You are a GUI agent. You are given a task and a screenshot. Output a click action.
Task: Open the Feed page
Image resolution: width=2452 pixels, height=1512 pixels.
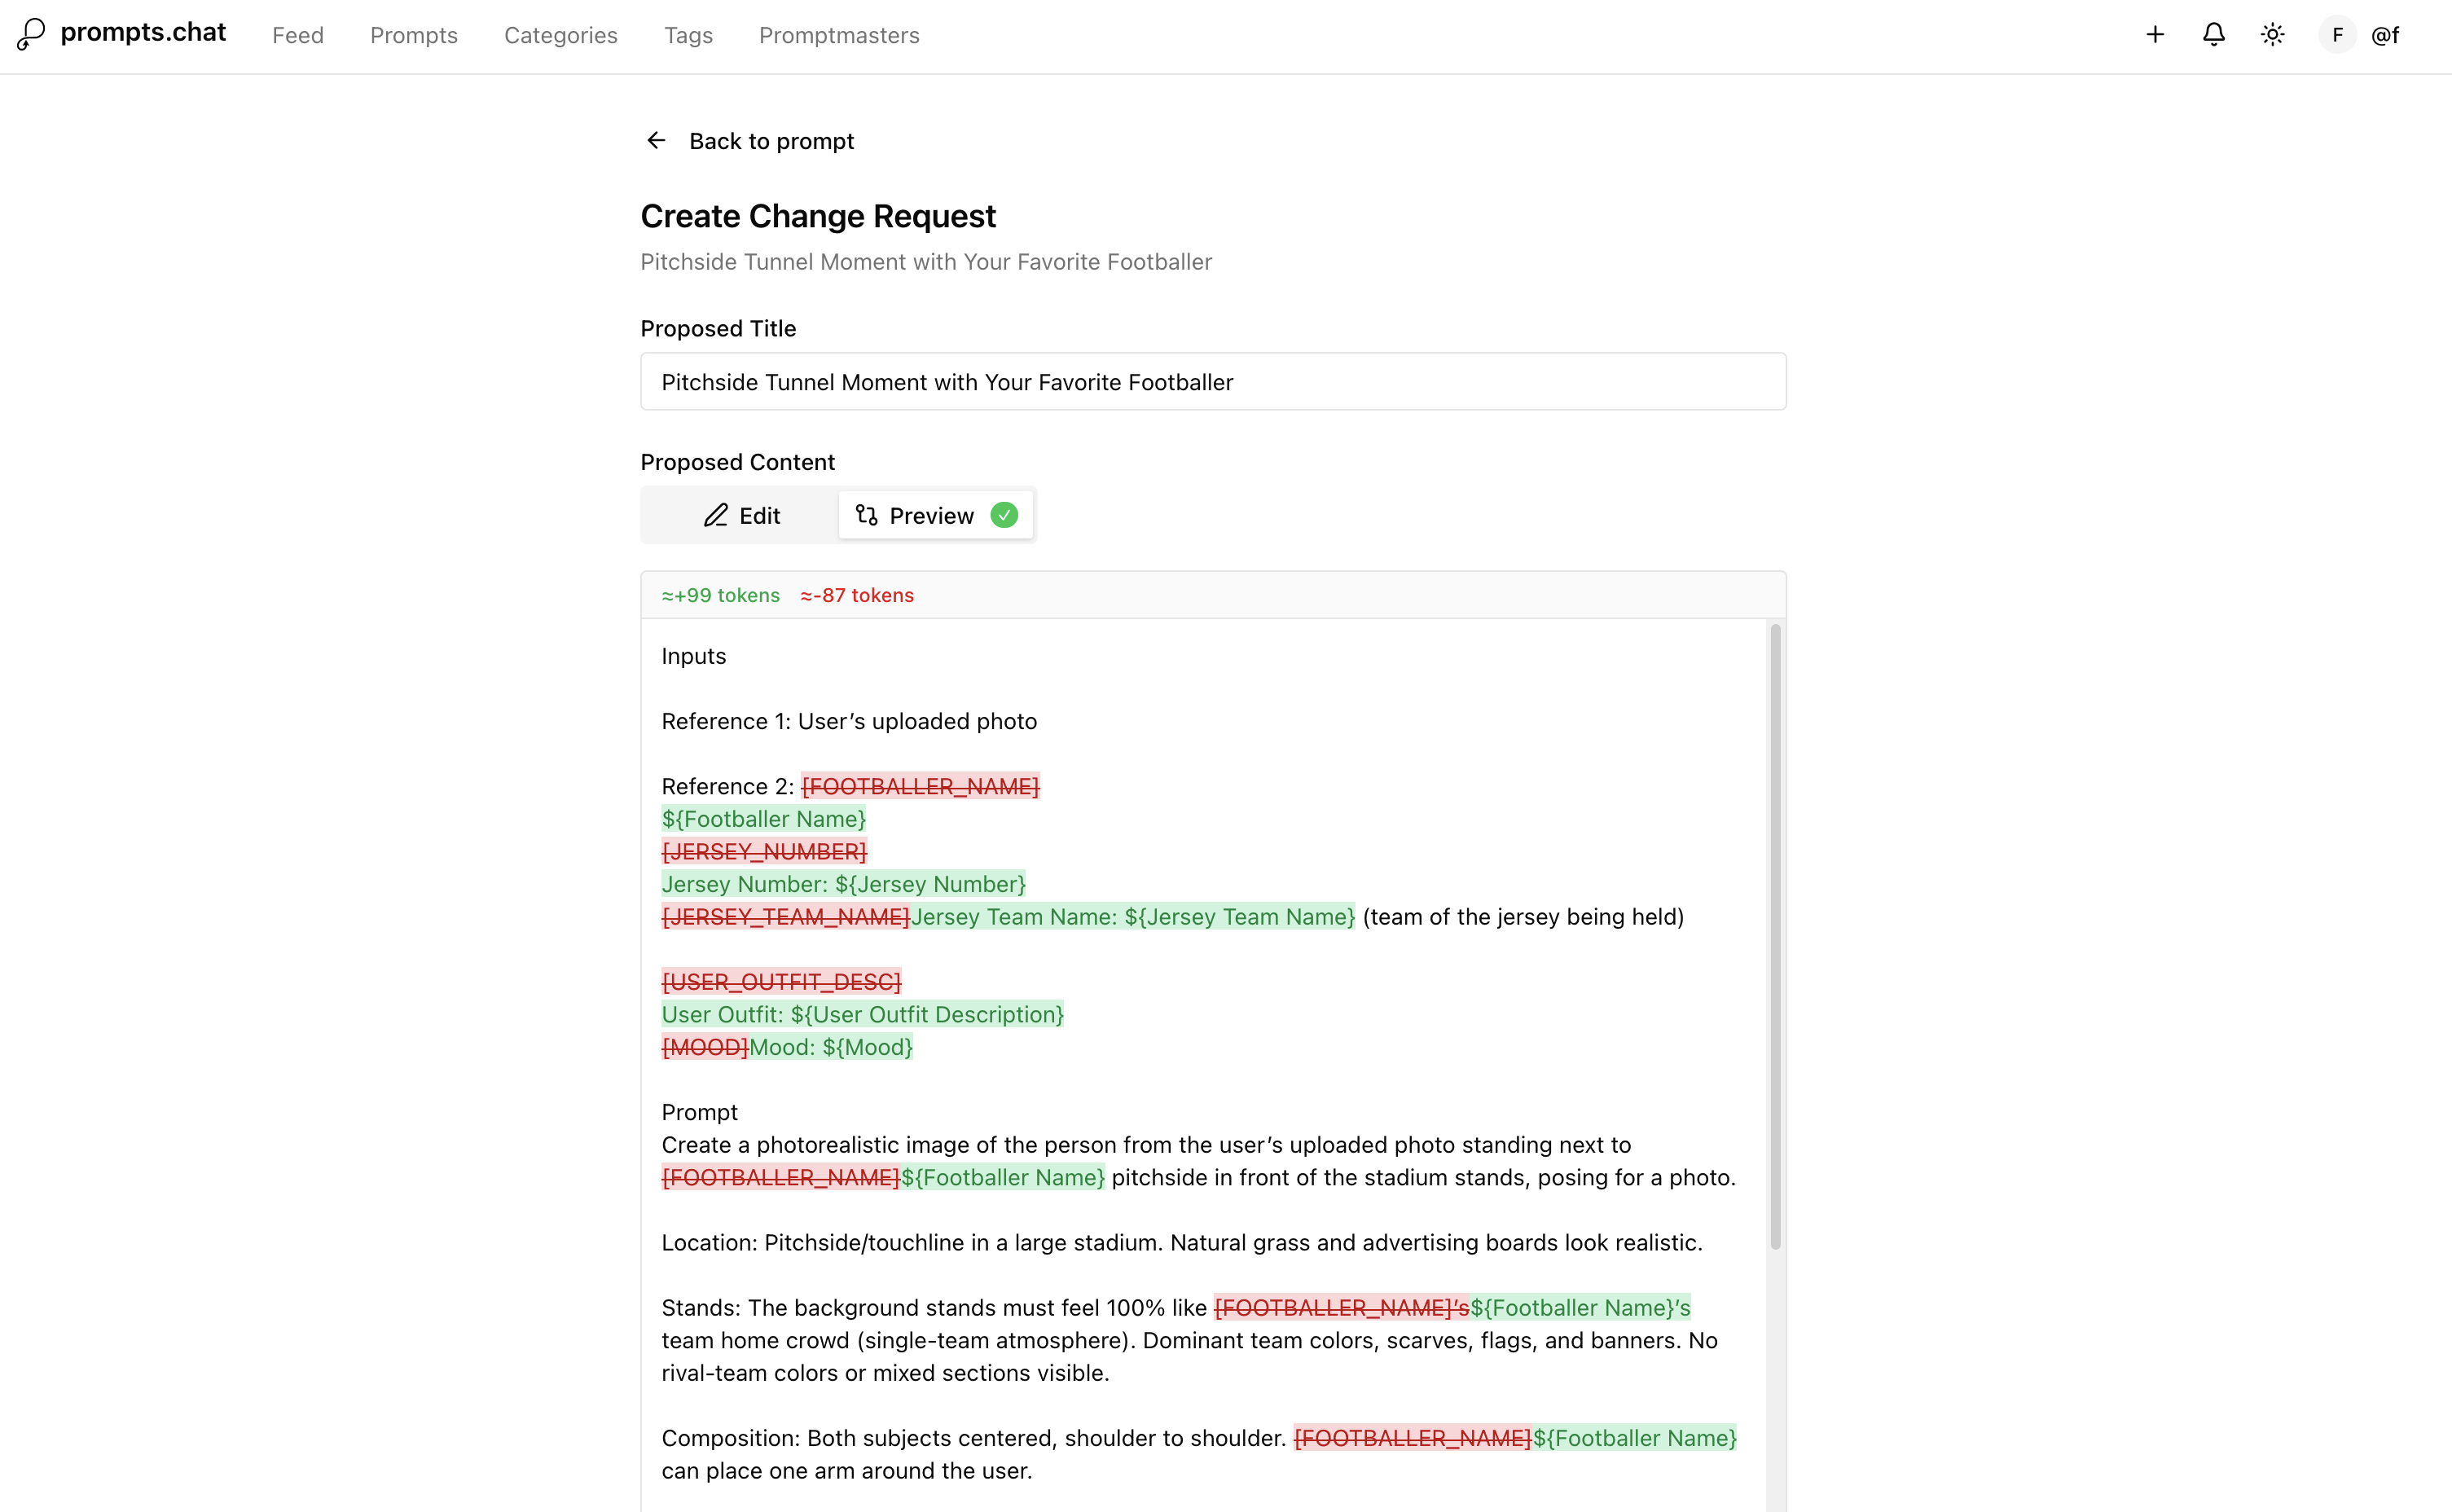point(297,35)
